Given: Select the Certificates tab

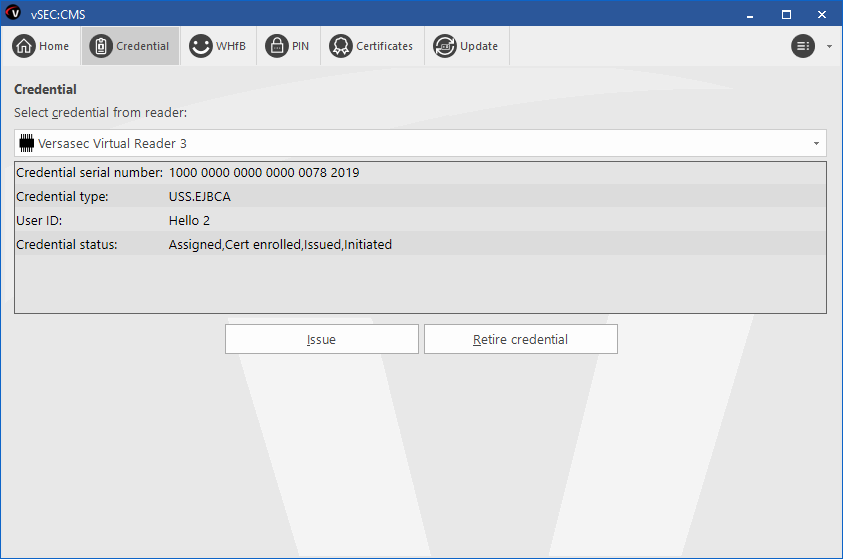Looking at the screenshot, I should 372,46.
